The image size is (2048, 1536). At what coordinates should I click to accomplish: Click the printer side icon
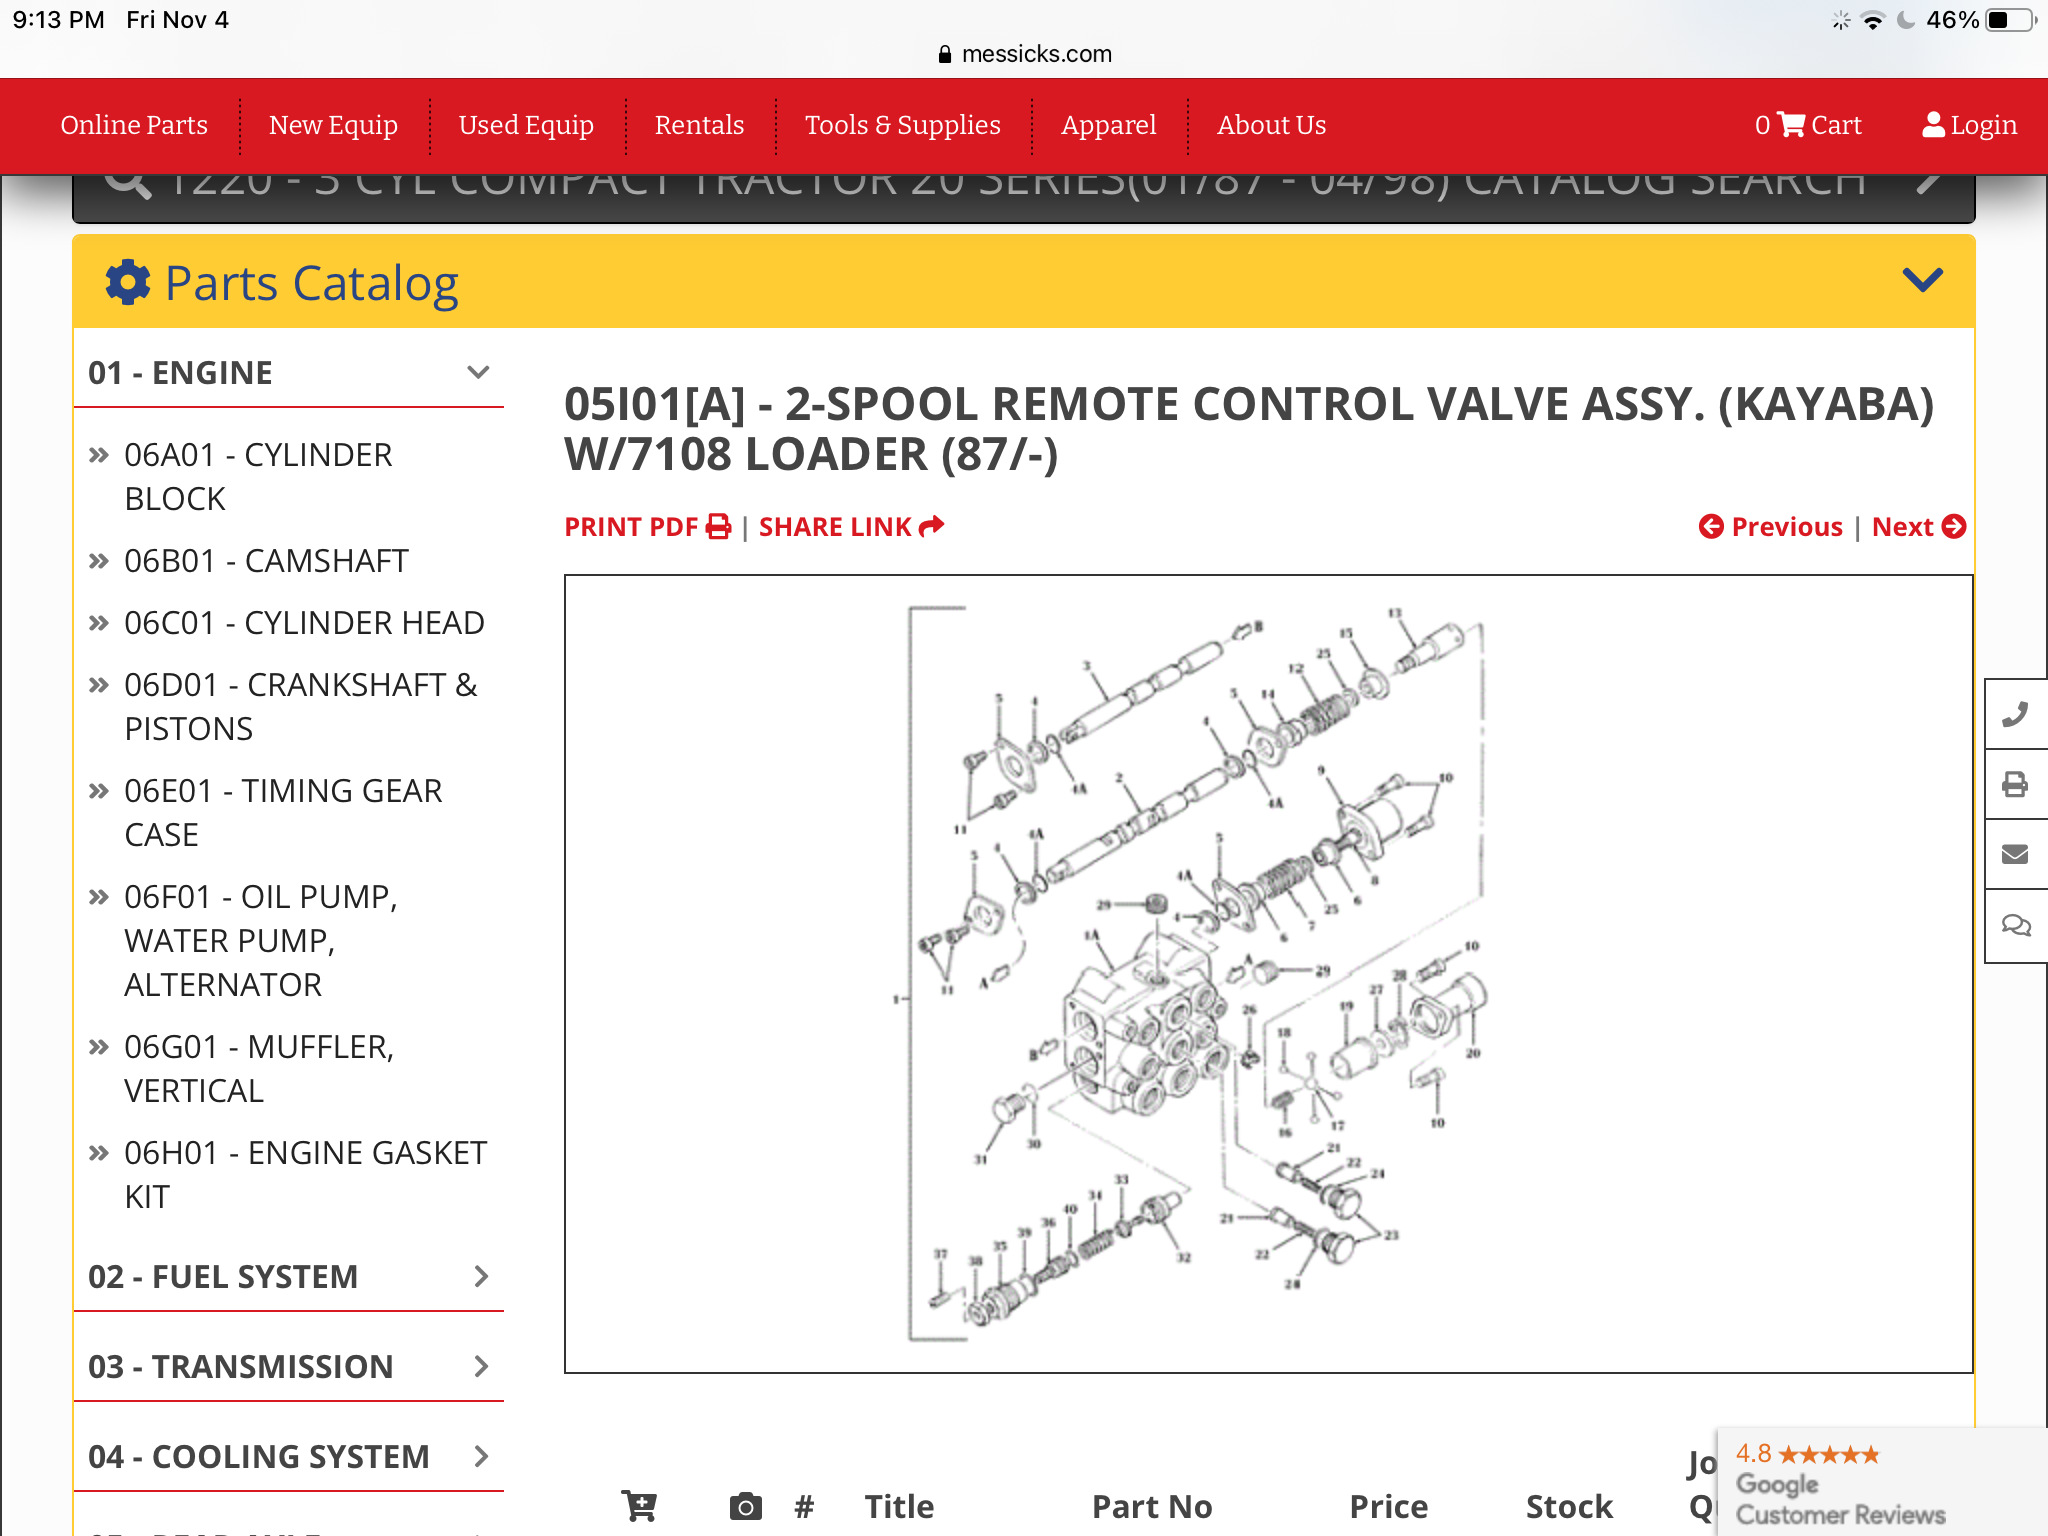2015,784
